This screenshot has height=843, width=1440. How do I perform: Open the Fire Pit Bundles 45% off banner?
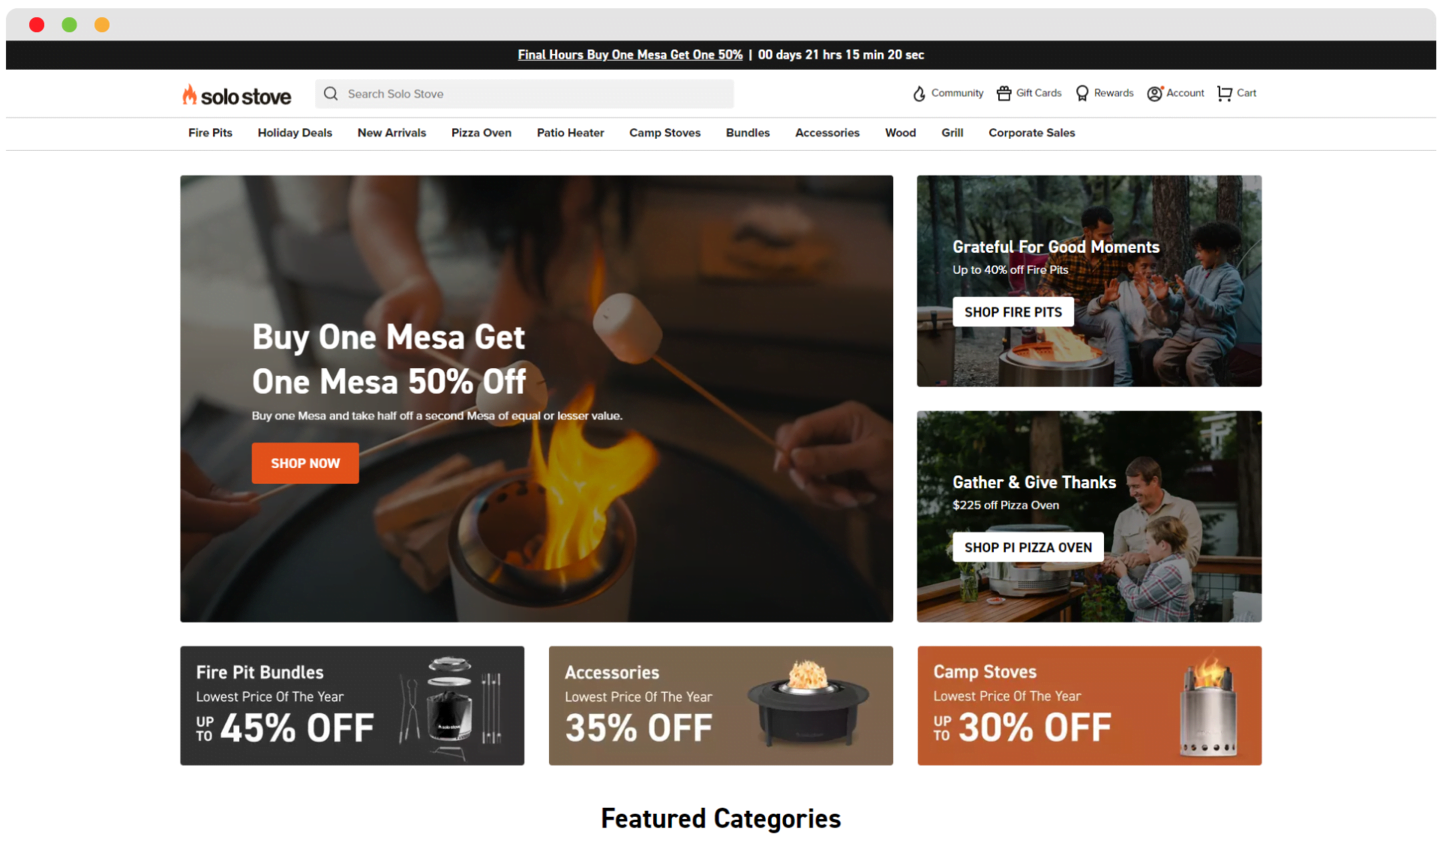tap(352, 706)
